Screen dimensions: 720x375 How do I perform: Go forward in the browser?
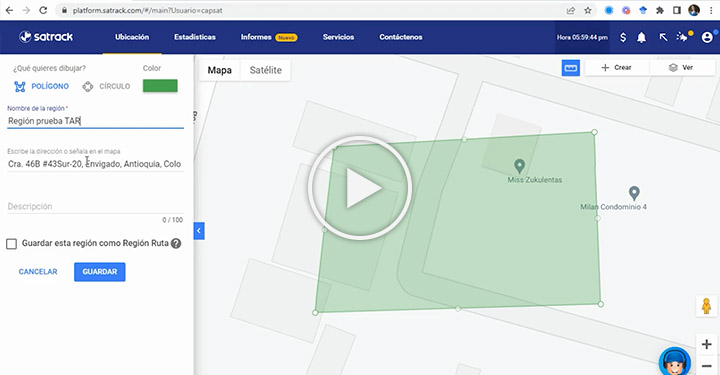click(26, 10)
